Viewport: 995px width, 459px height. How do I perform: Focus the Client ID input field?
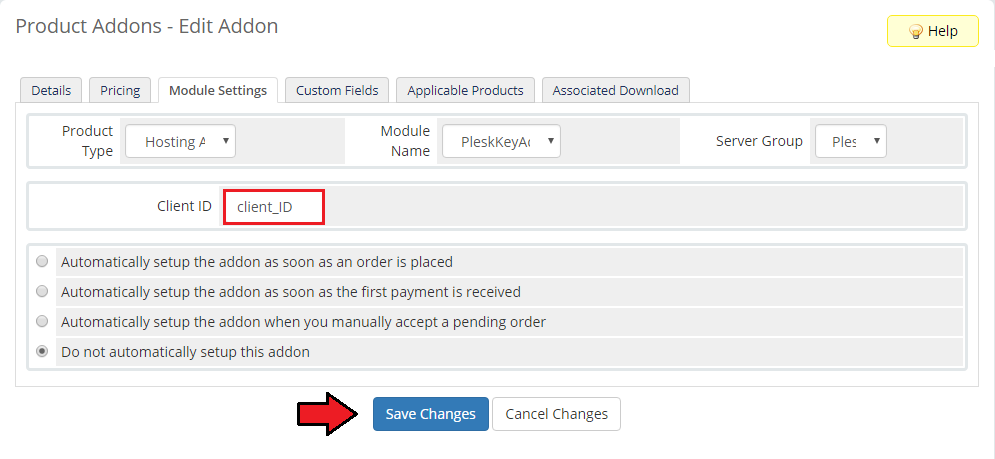(274, 206)
